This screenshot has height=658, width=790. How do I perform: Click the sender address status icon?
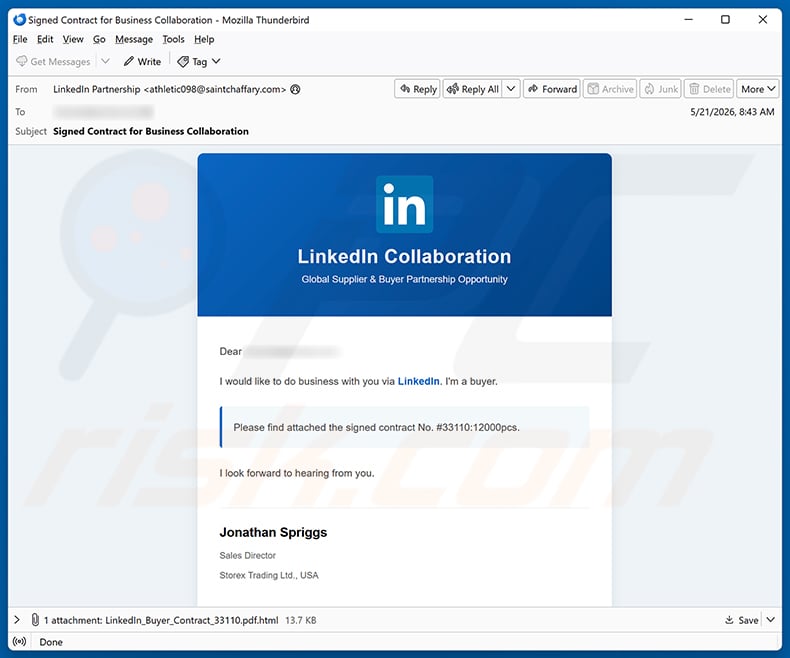point(296,89)
